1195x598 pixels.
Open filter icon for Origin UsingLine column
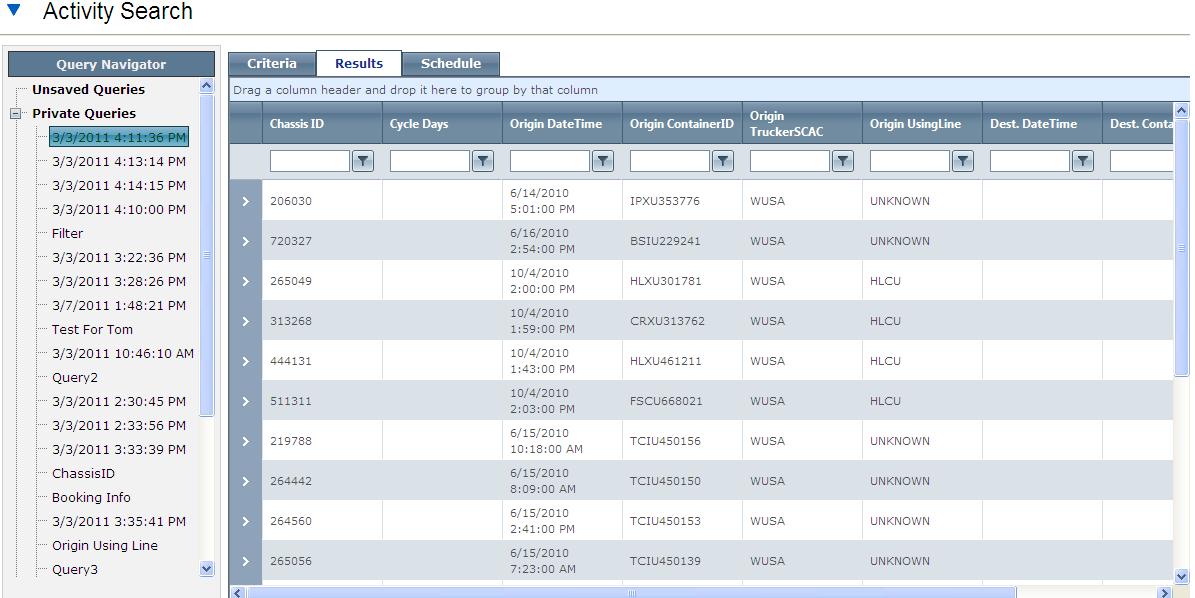963,161
